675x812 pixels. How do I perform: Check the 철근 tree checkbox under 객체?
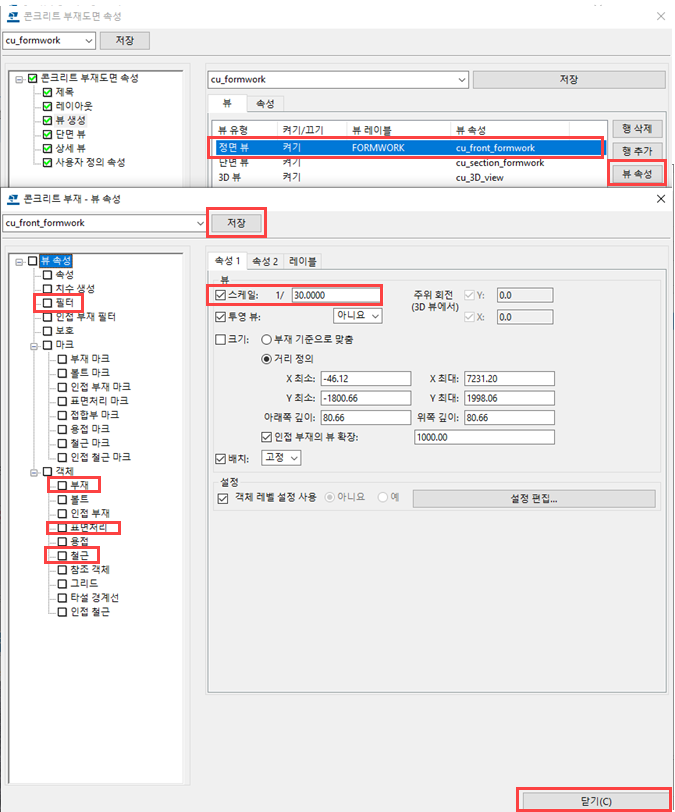pos(62,556)
